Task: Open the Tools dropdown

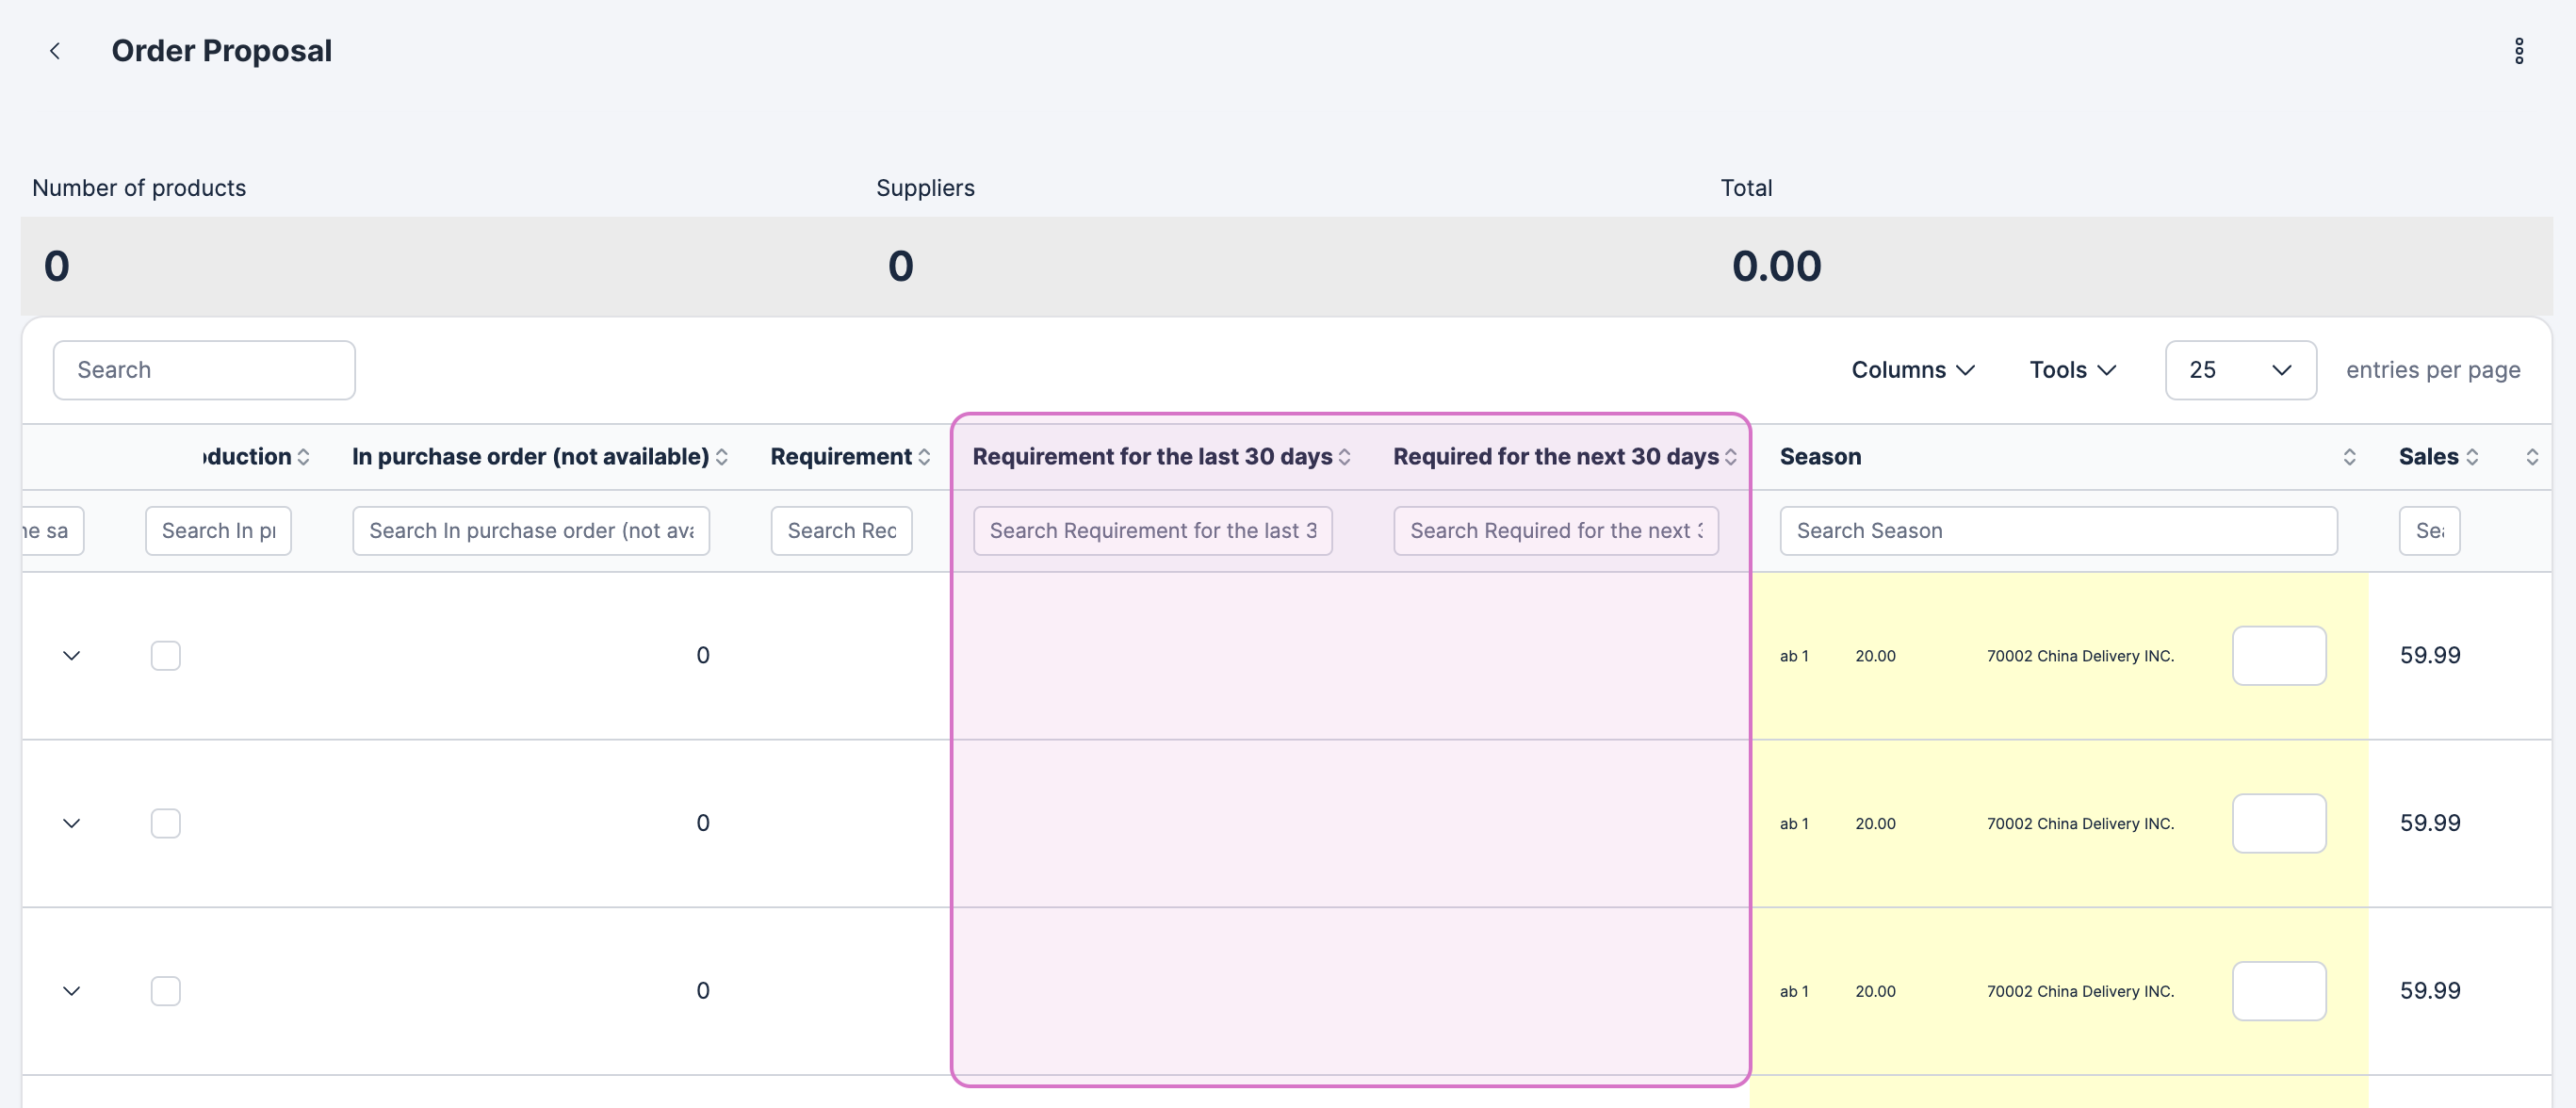Action: tap(2072, 370)
